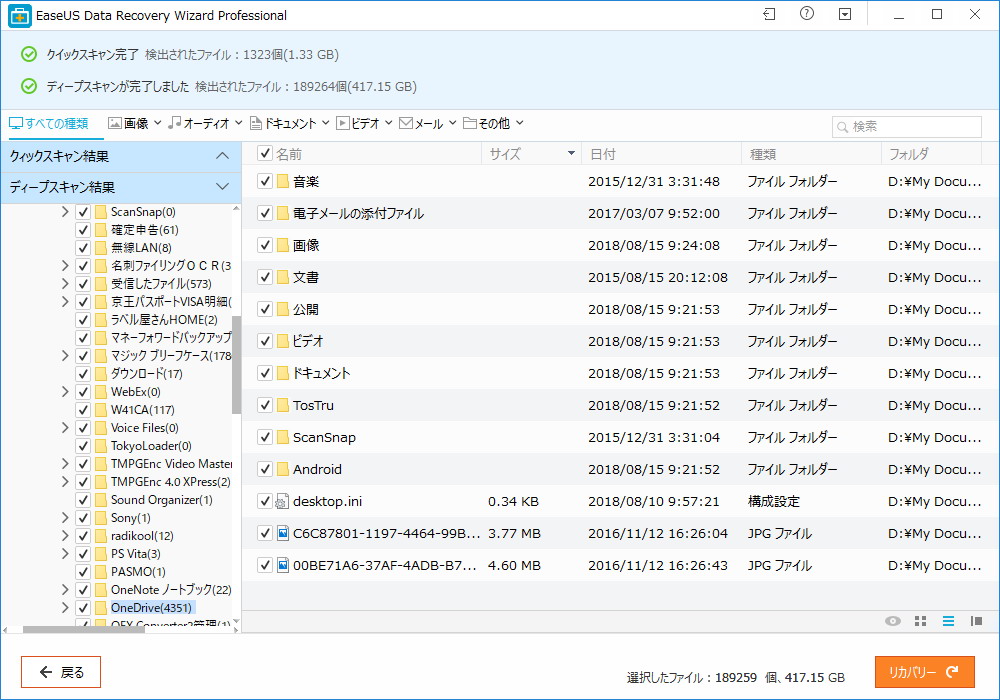This screenshot has width=1000, height=700.
Task: Select the ビデオ filter tab
Action: (x=358, y=123)
